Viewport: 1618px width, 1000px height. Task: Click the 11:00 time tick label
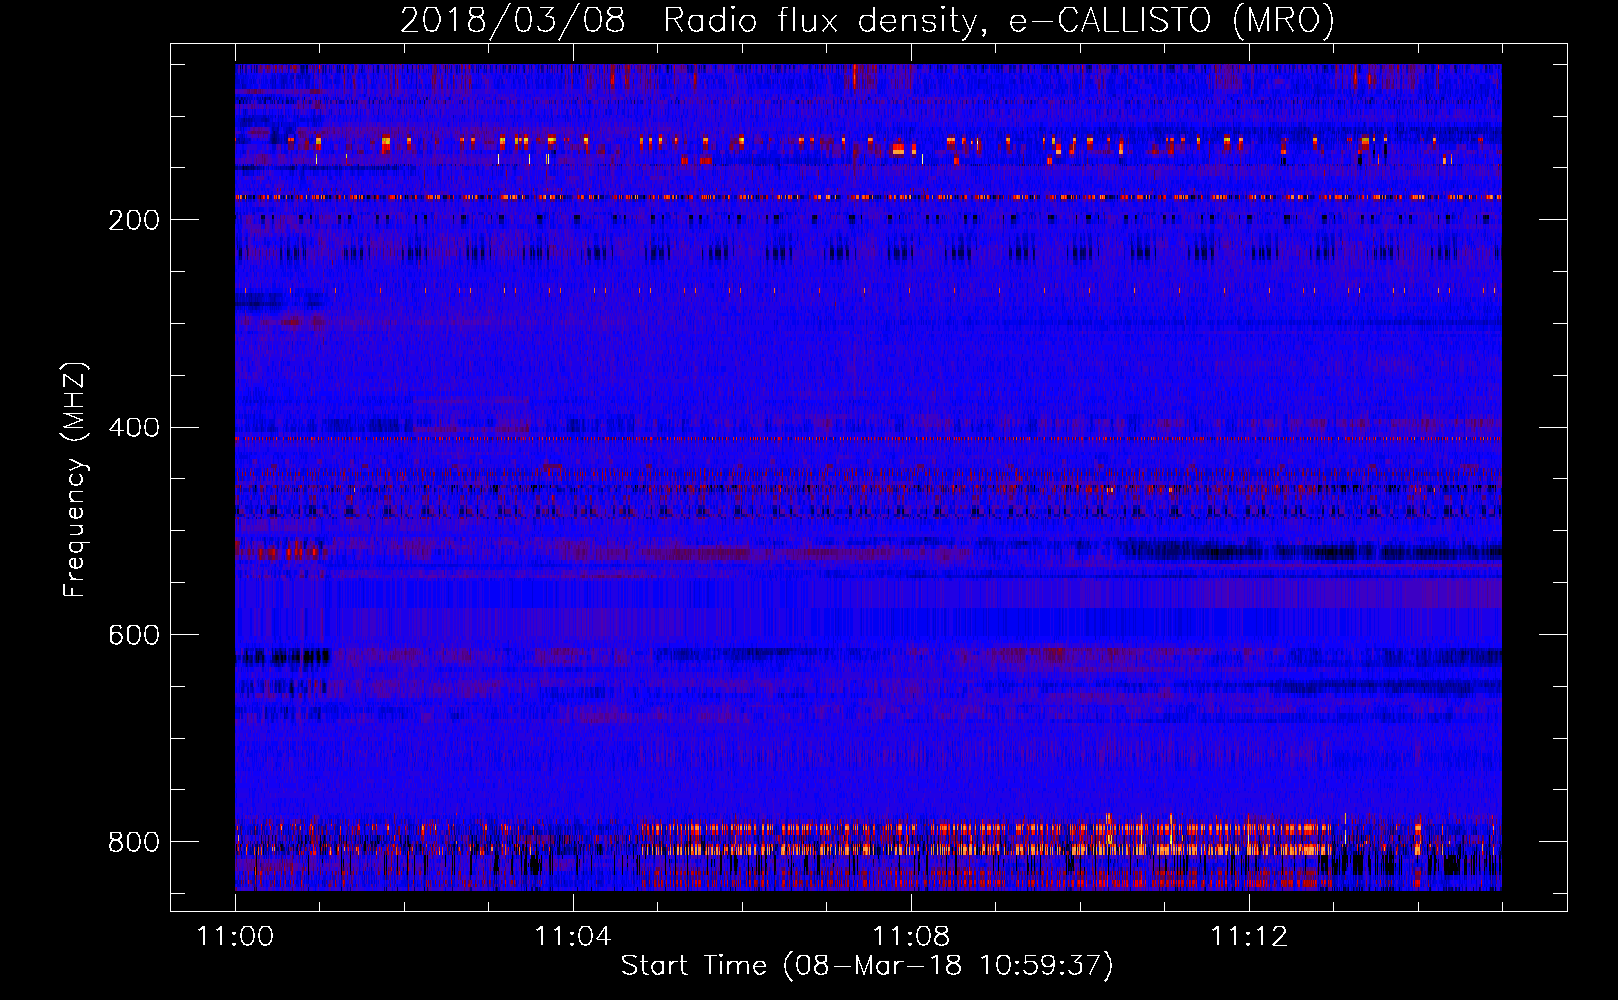click(235, 937)
